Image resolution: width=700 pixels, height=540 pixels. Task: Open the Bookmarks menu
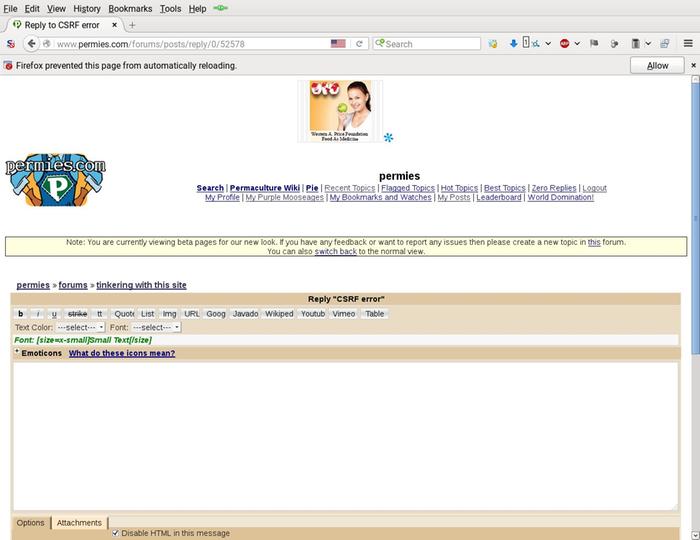pos(130,8)
